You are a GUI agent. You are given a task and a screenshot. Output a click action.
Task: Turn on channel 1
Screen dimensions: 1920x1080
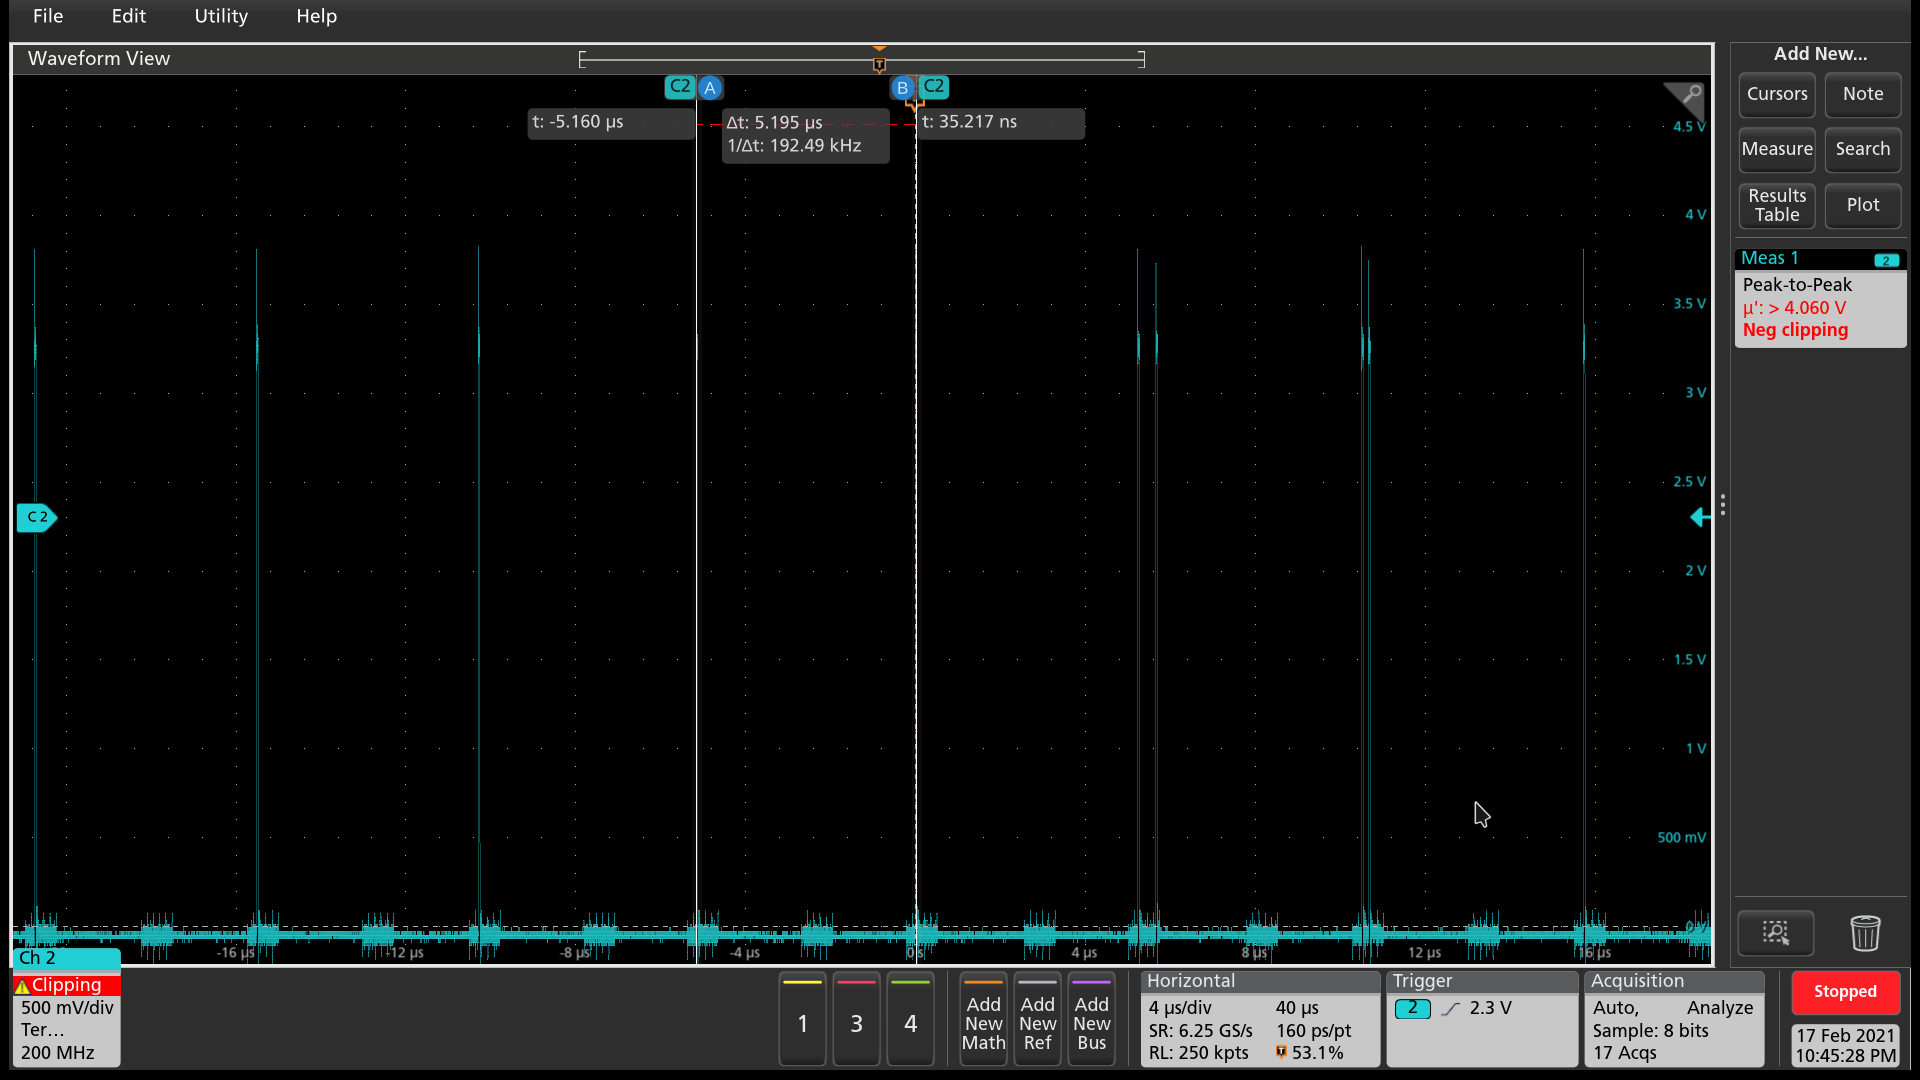[x=802, y=1019]
